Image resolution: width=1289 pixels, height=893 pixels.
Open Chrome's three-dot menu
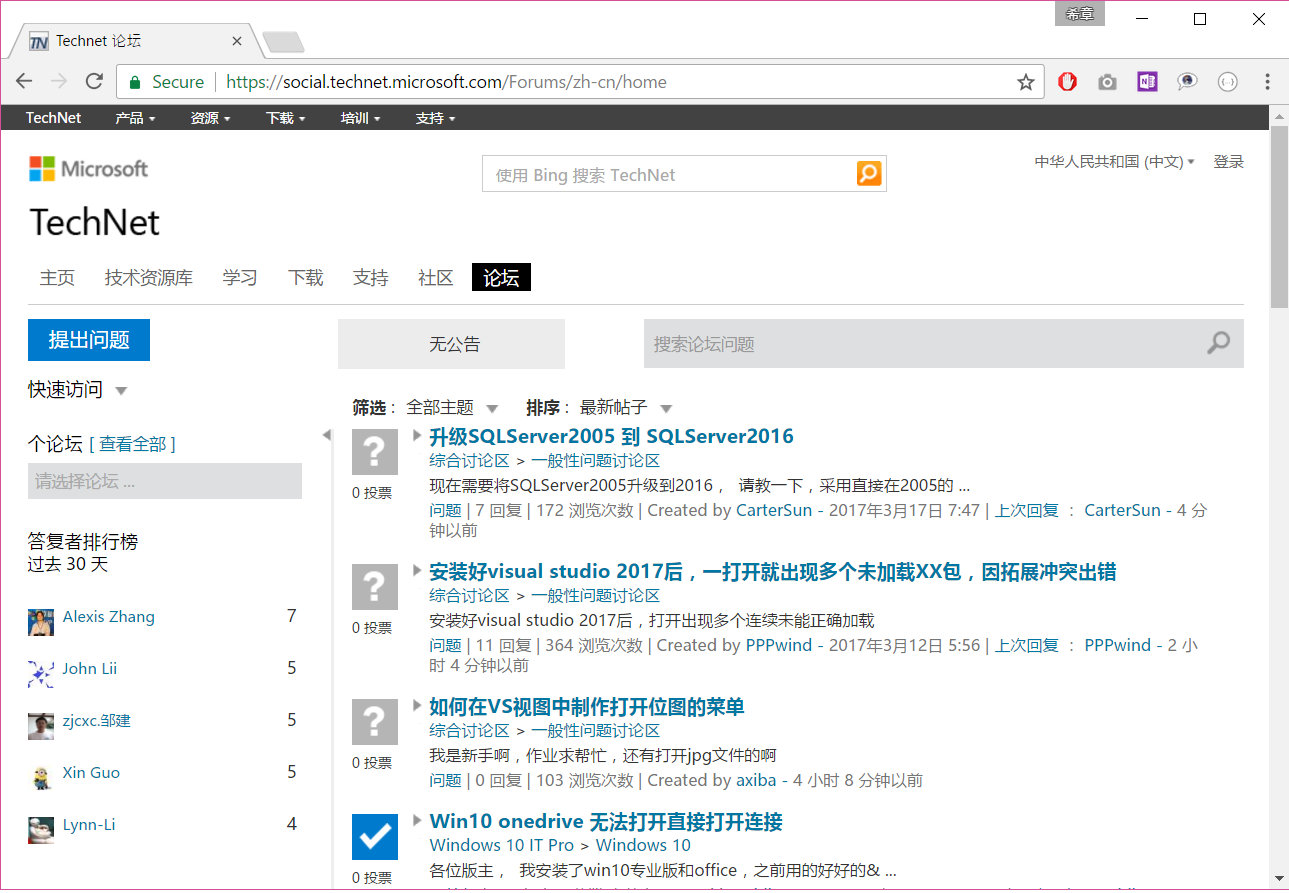[x=1267, y=82]
